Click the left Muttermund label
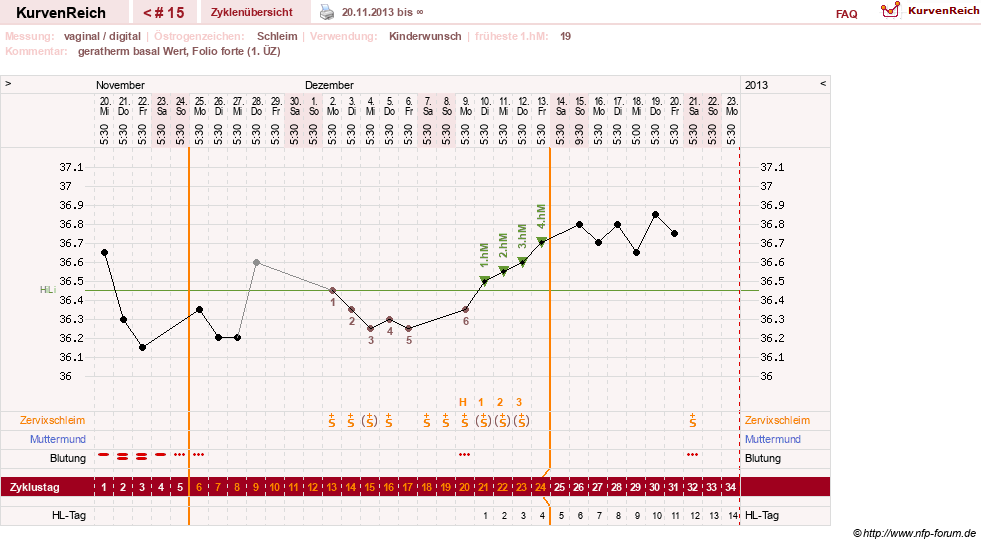 (x=58, y=439)
